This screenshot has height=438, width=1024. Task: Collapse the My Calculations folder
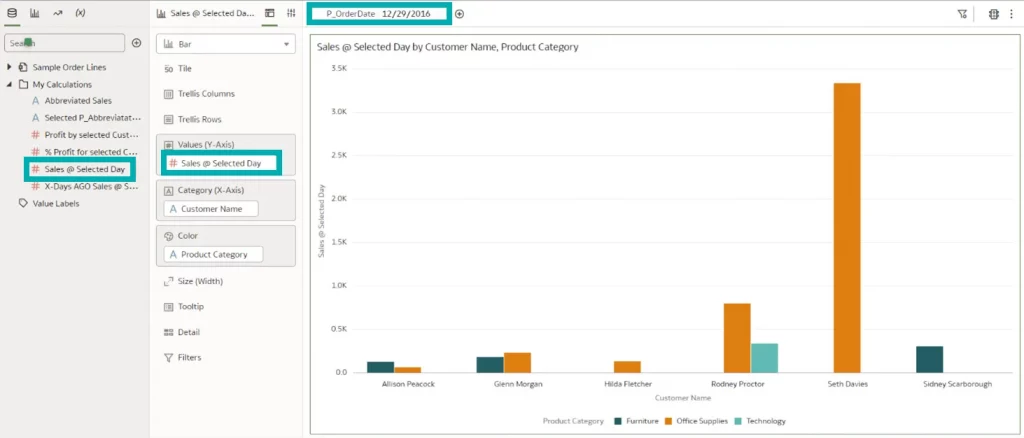tap(9, 85)
